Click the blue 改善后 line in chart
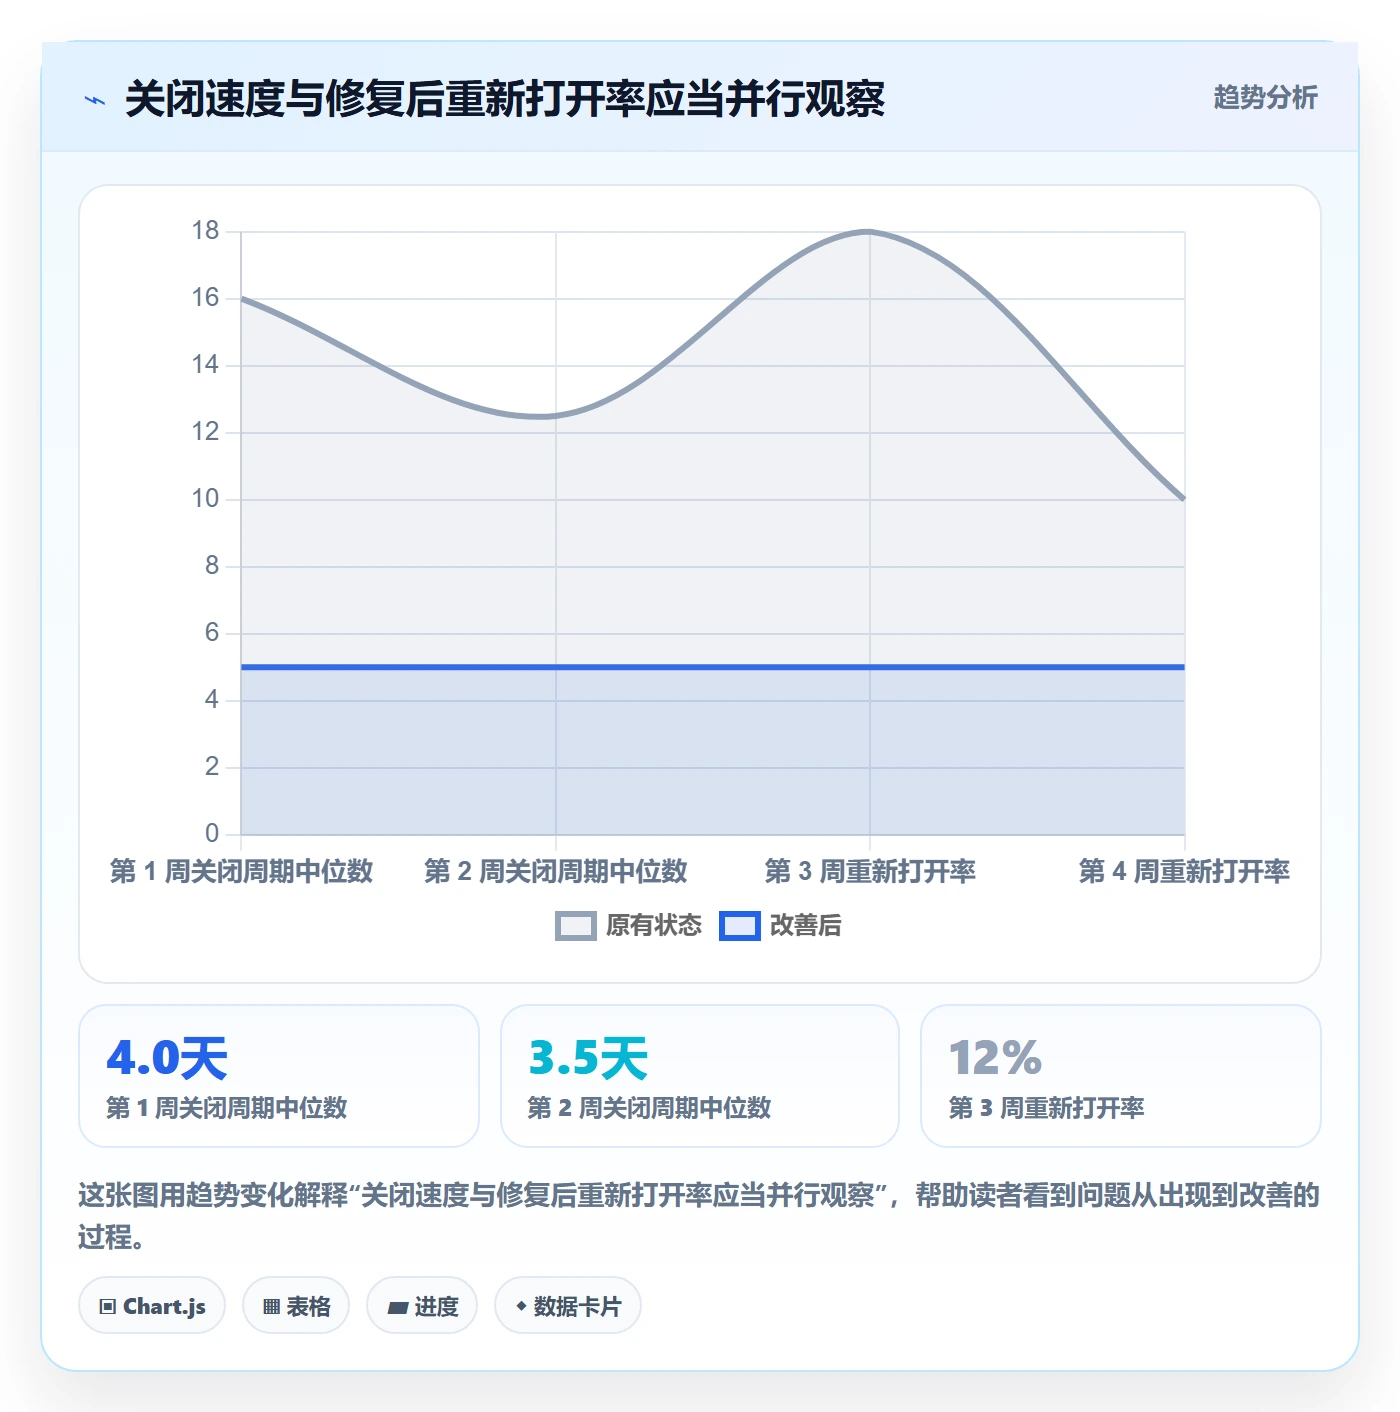 tap(713, 667)
